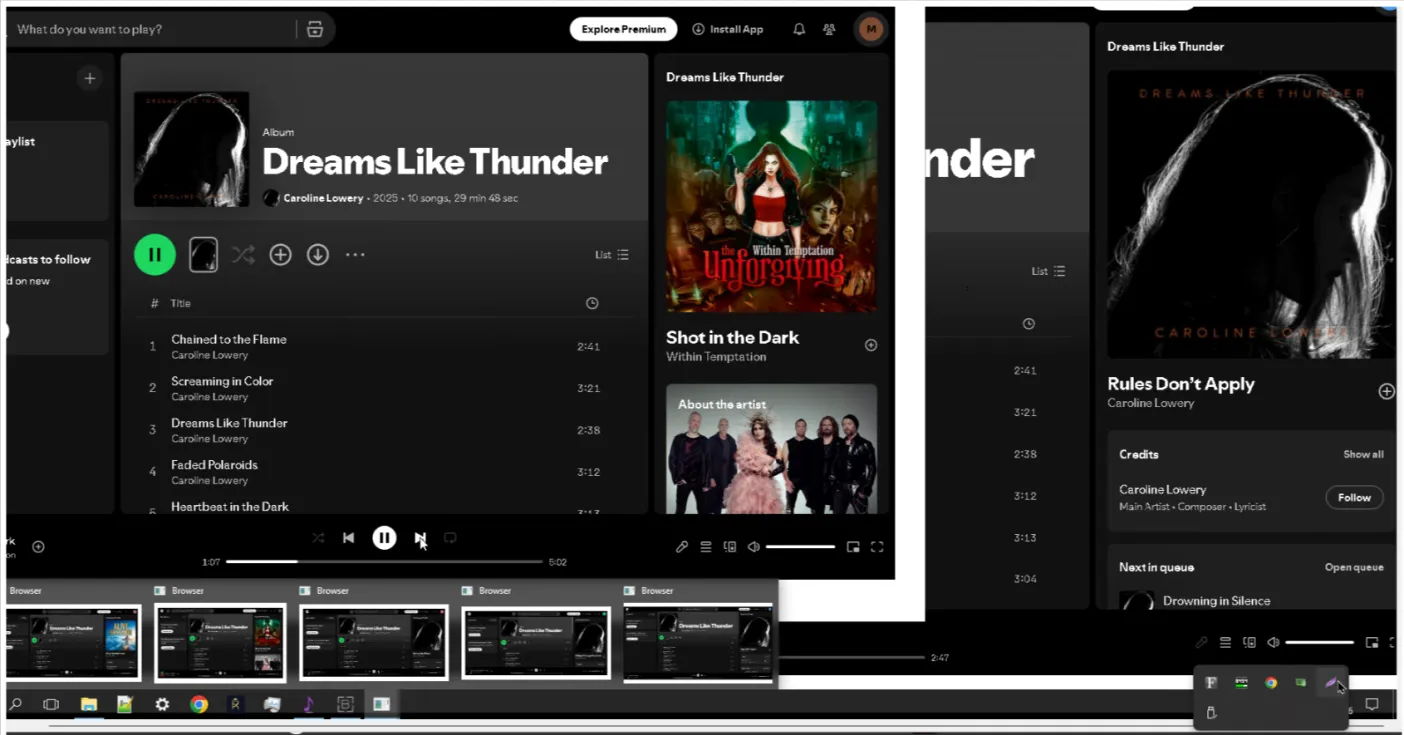Screen dimensions: 1404x735
Task: Click The Unforgiving album artwork
Action: [771, 207]
